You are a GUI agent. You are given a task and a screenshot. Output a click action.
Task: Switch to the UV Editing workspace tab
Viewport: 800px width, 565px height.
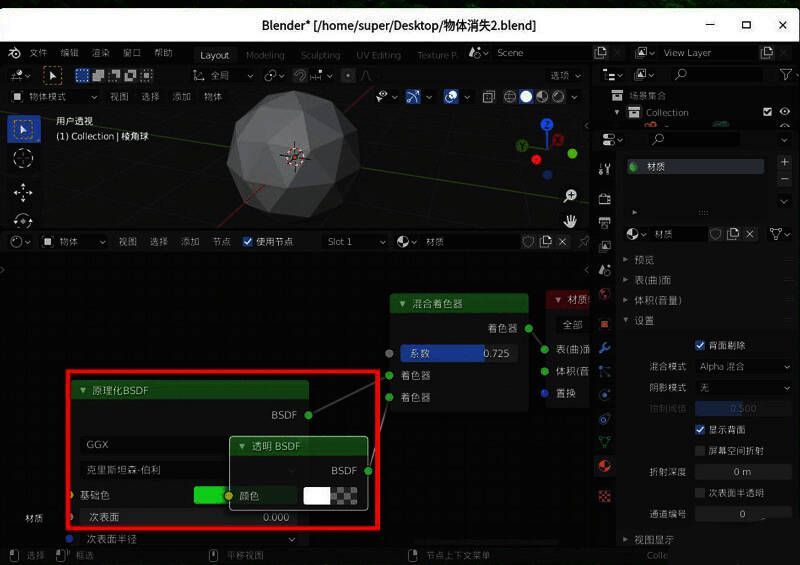pyautogui.click(x=379, y=55)
